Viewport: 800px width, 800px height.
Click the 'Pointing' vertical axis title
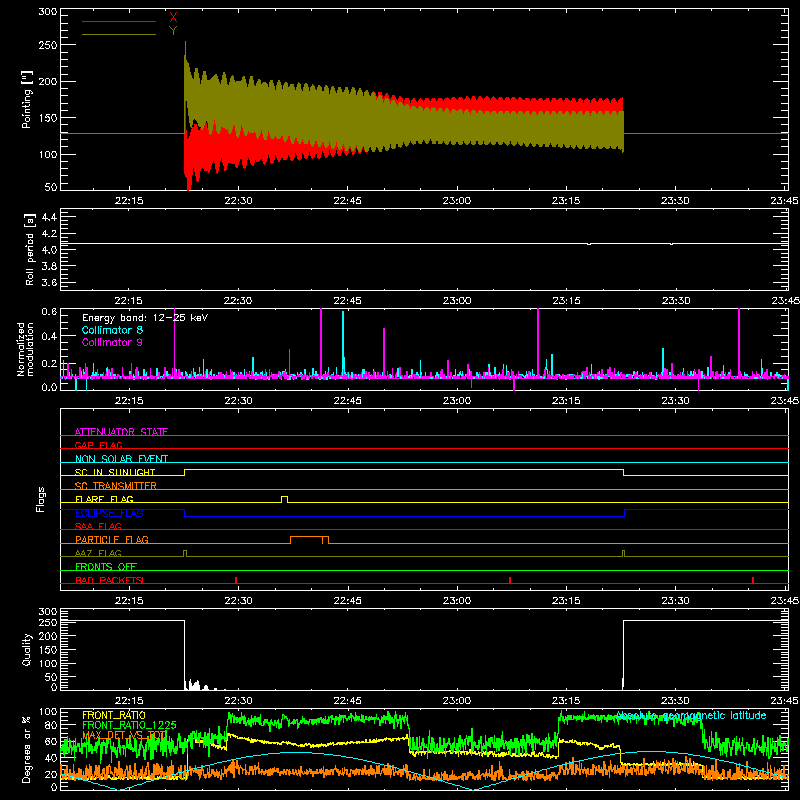27,99
